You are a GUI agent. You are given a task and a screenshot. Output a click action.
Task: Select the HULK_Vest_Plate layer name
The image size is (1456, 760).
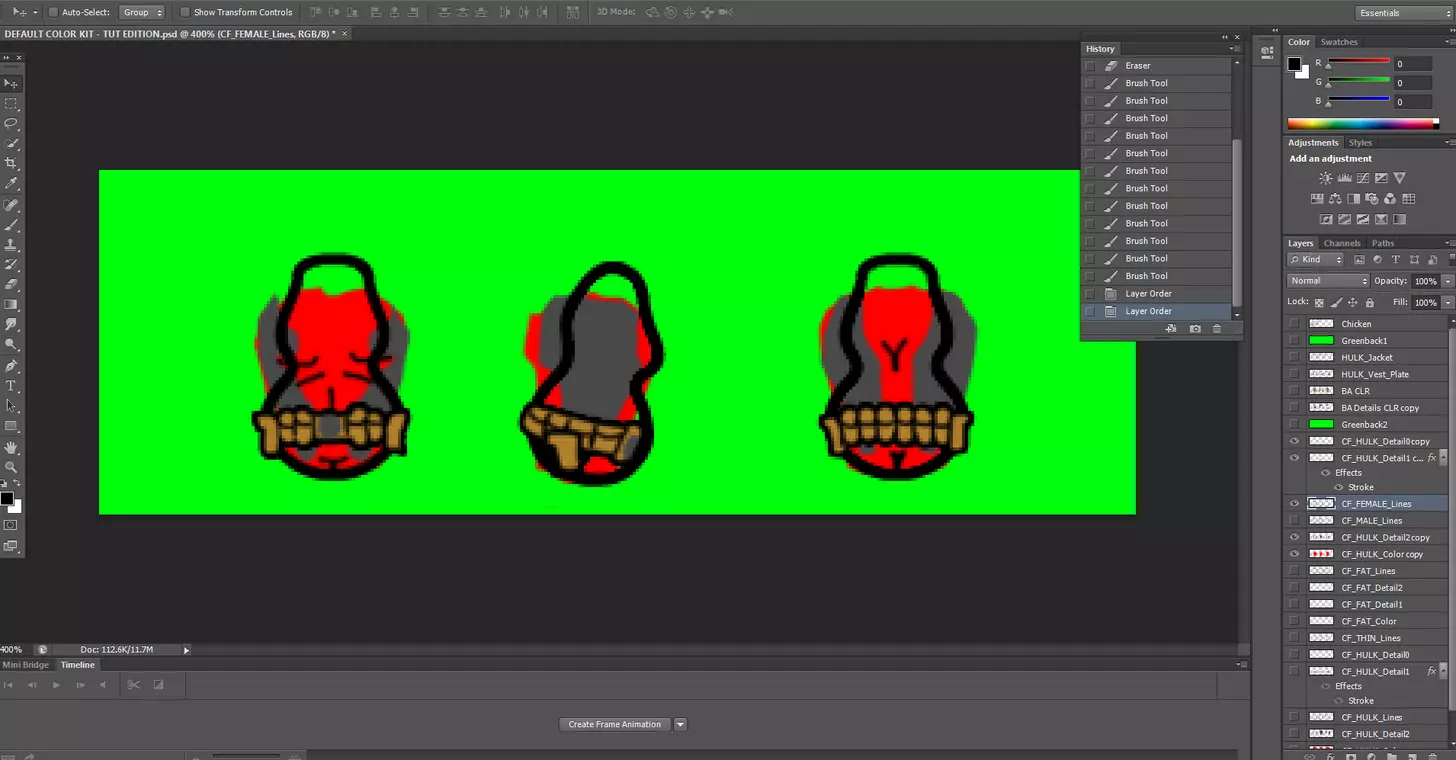(1375, 374)
